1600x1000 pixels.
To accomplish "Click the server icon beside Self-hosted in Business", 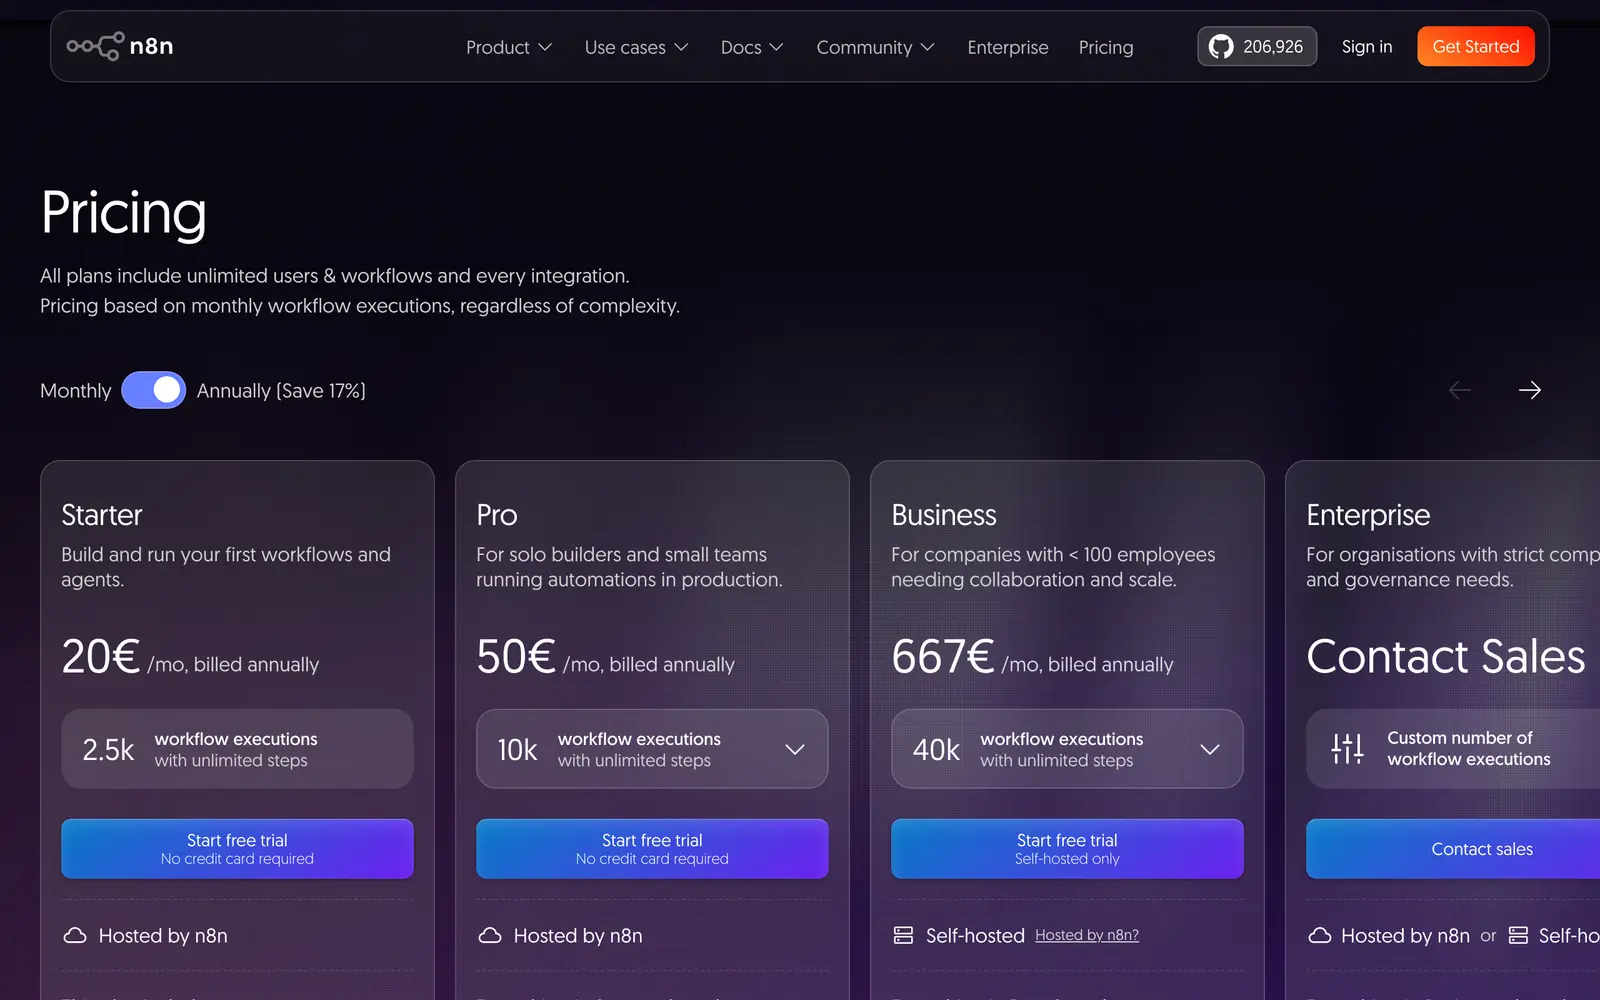I will pyautogui.click(x=903, y=936).
